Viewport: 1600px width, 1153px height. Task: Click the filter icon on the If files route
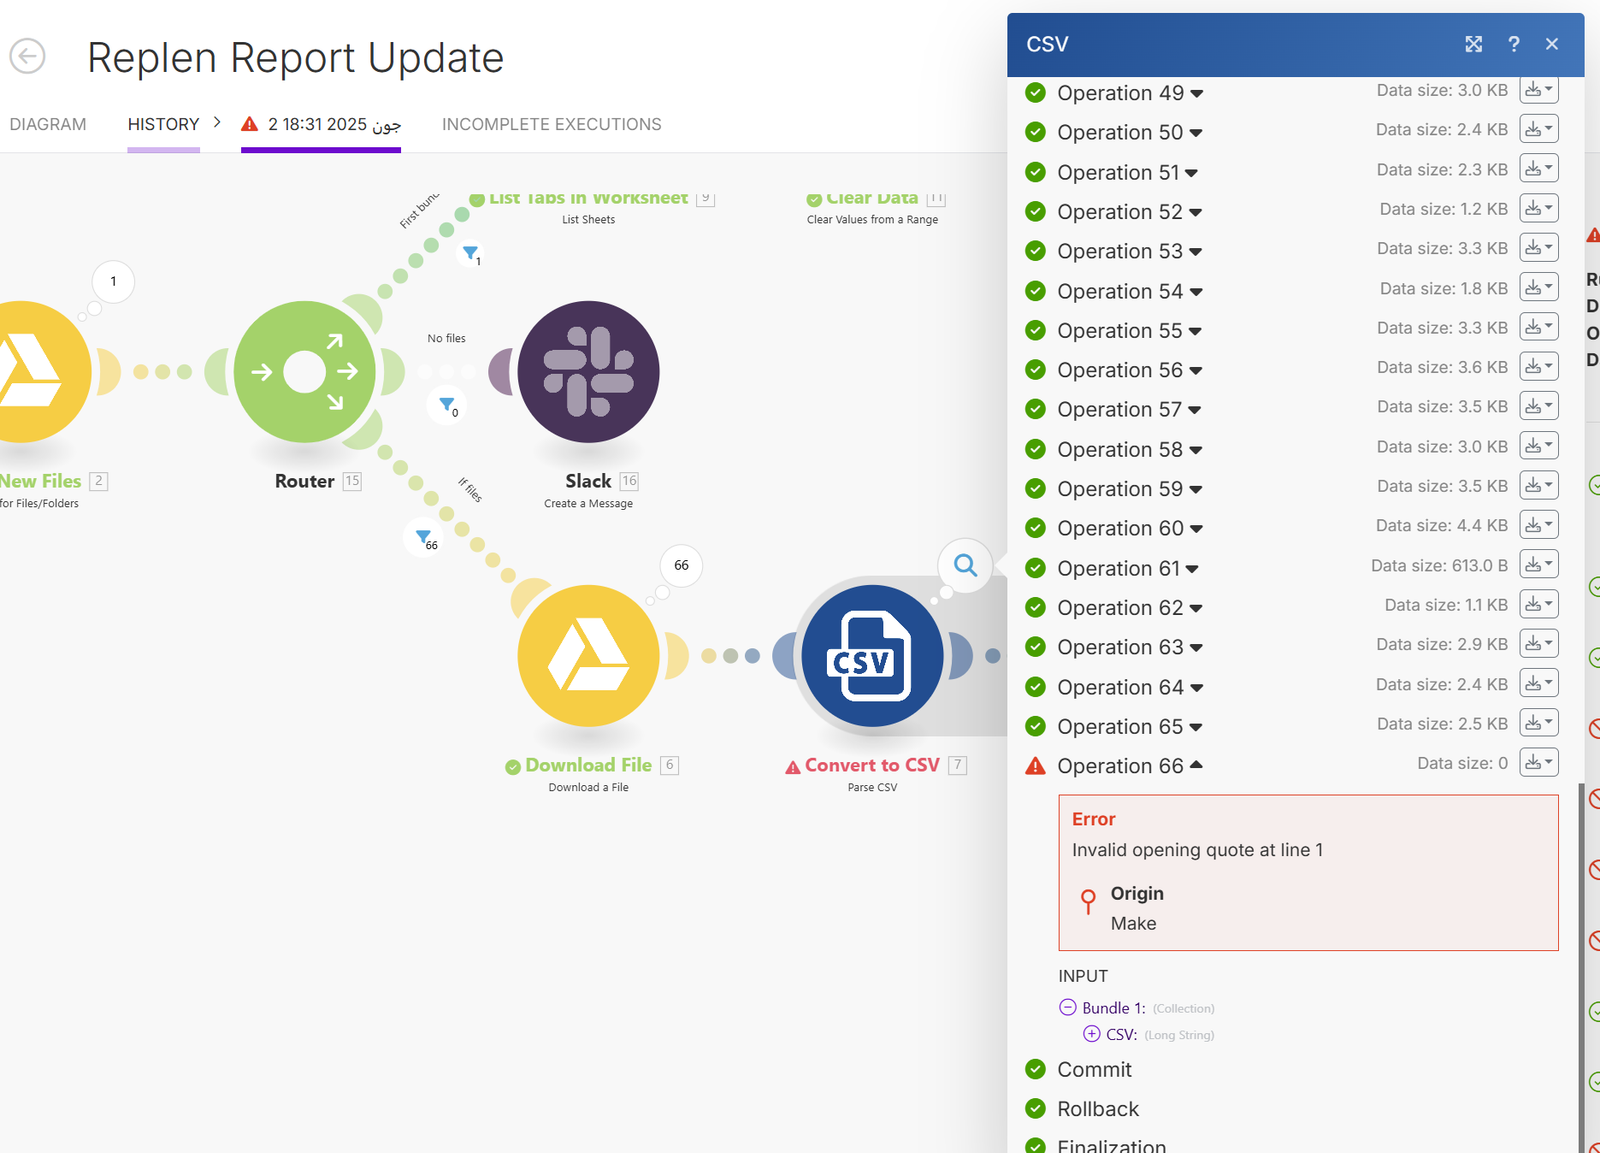click(x=424, y=537)
